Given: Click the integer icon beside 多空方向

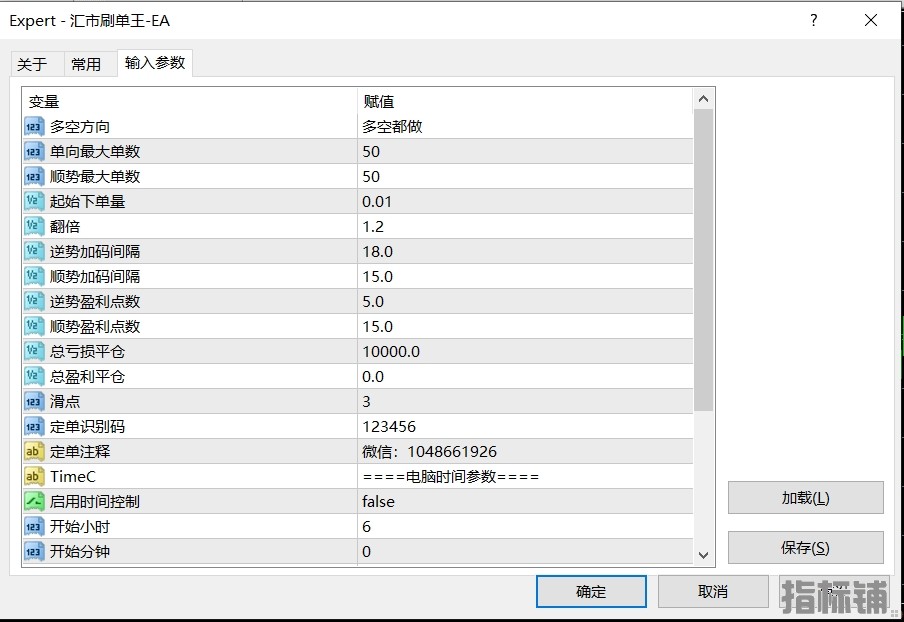Looking at the screenshot, I should click(x=34, y=127).
